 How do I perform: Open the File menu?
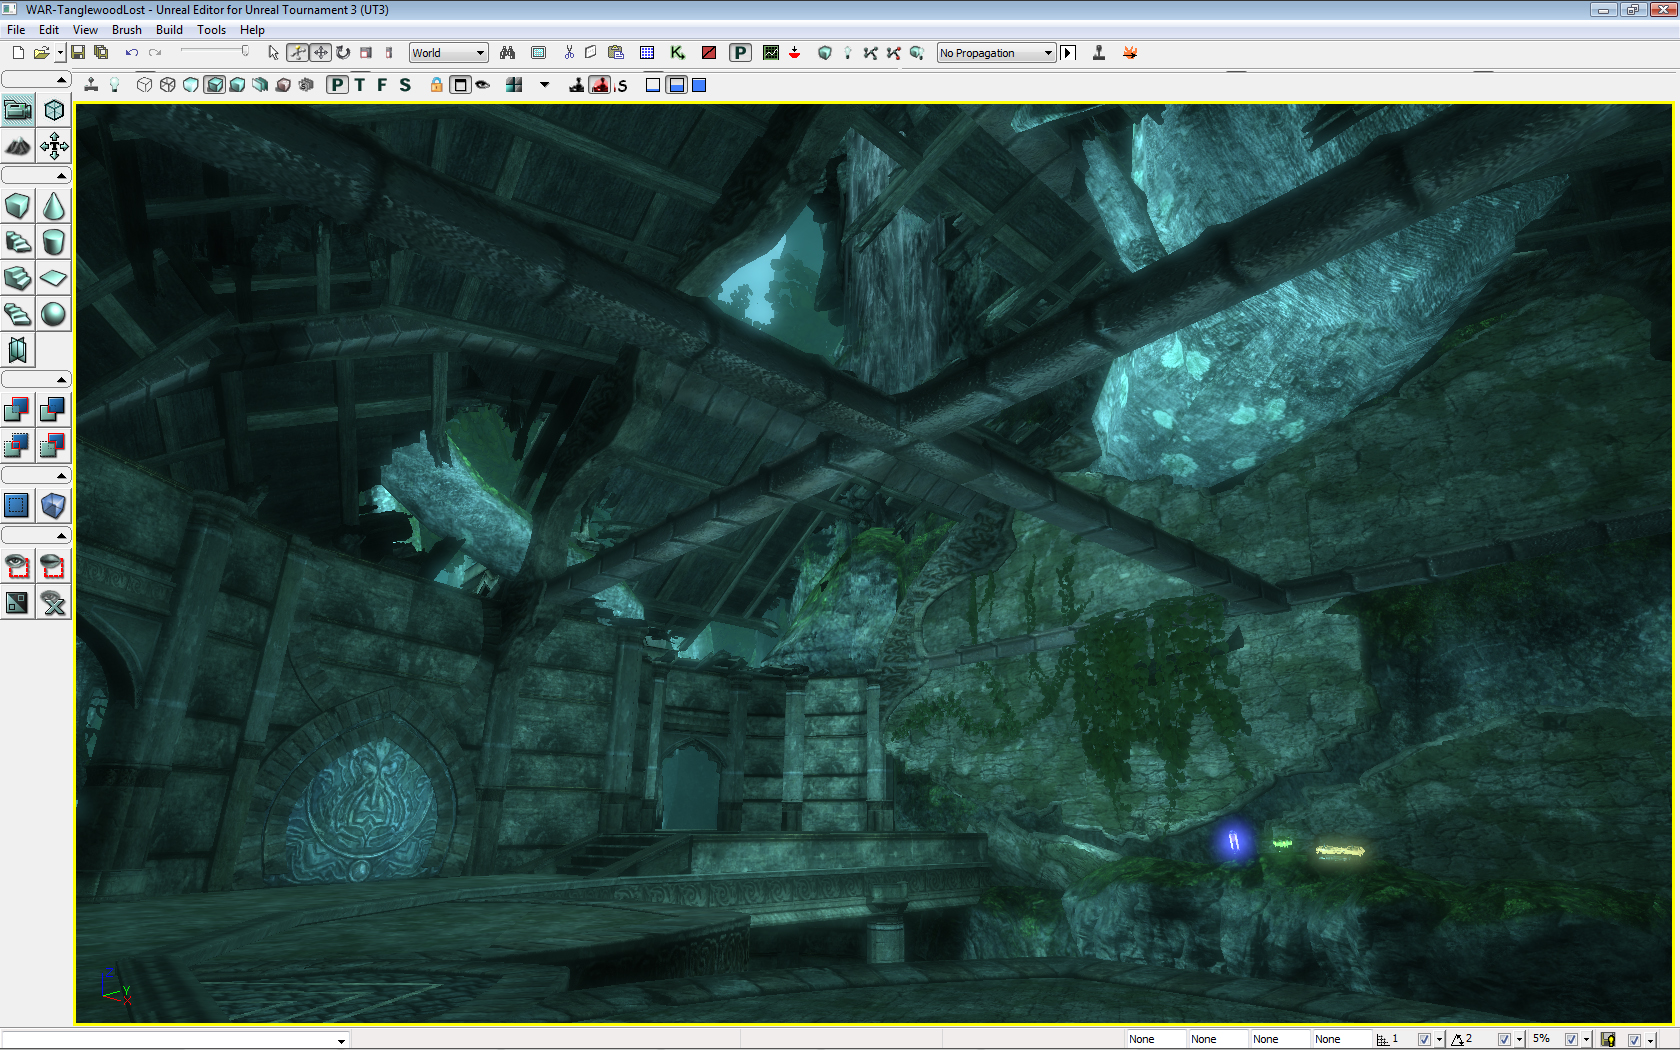click(16, 30)
